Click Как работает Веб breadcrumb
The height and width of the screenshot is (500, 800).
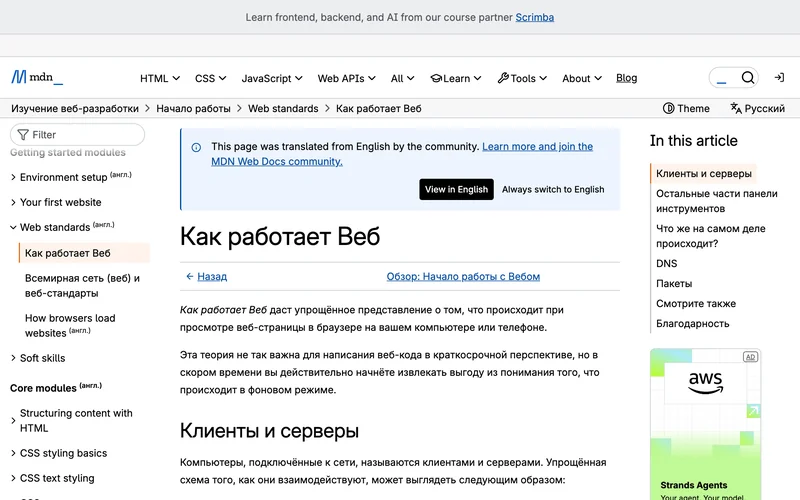tap(379, 108)
